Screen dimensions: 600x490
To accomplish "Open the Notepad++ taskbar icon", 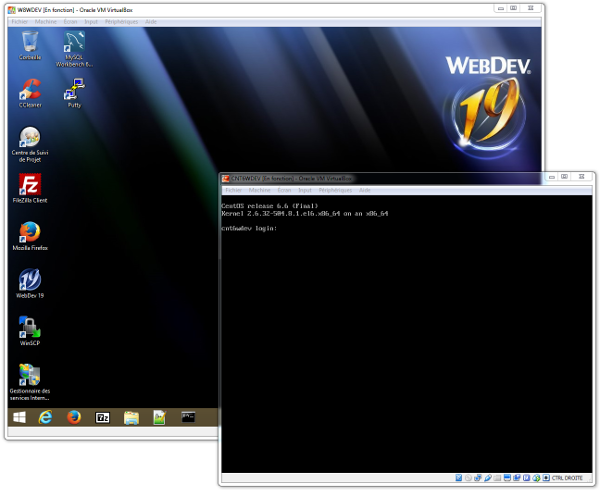I will 160,417.
